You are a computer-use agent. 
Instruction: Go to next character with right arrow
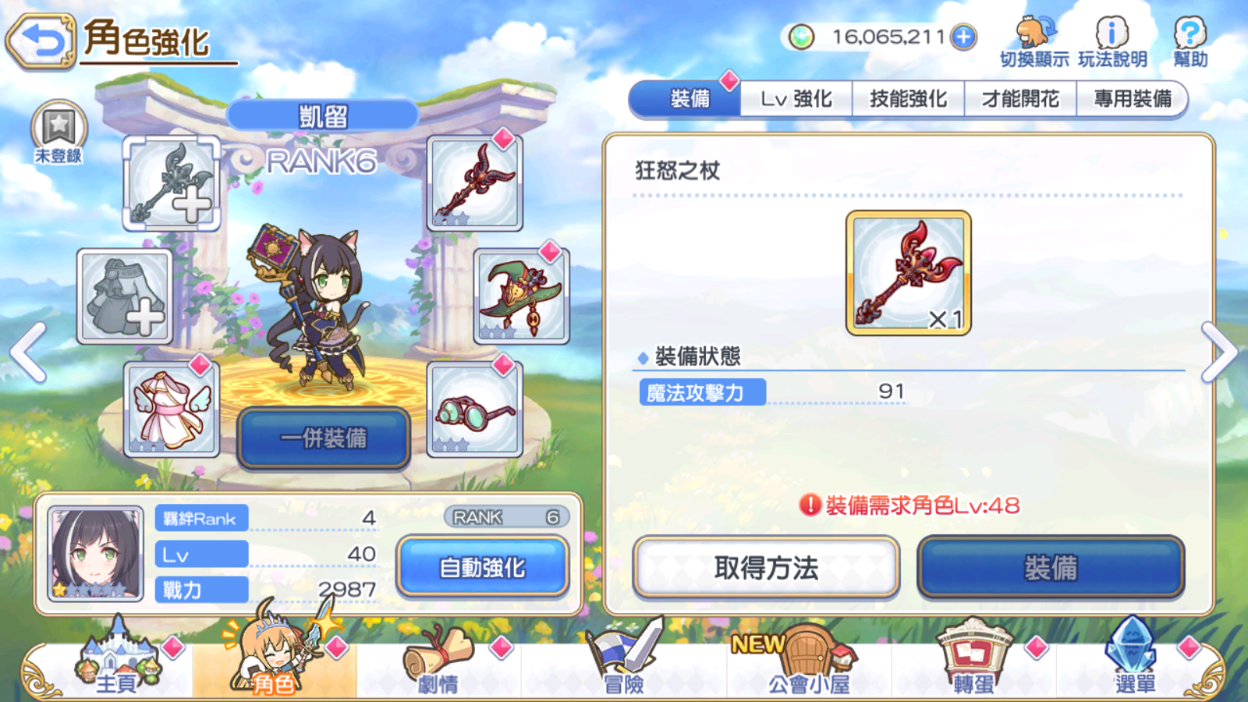point(1220,352)
